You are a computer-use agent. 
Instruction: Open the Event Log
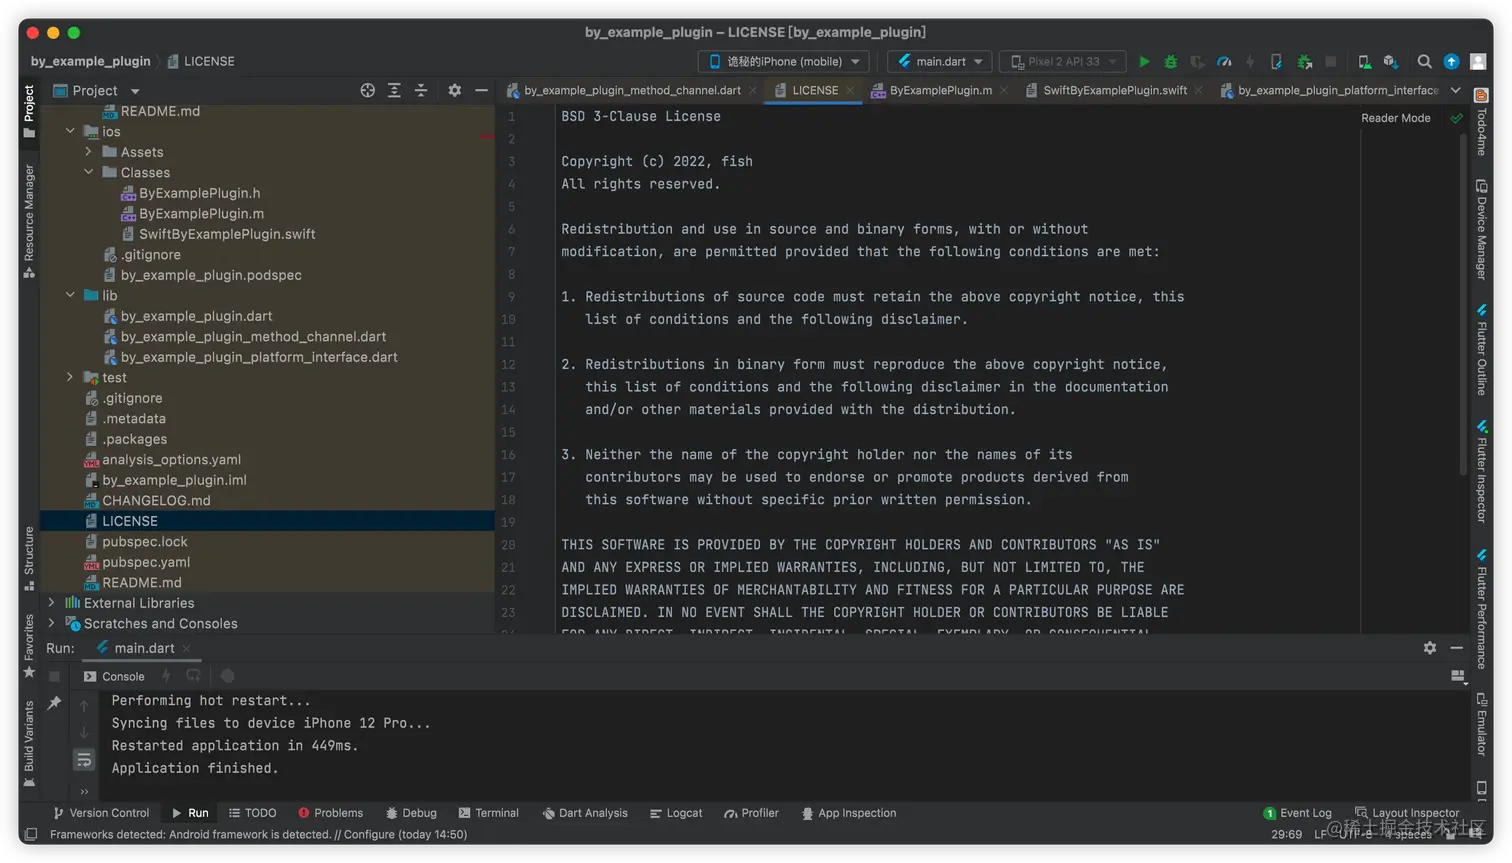tap(1297, 813)
